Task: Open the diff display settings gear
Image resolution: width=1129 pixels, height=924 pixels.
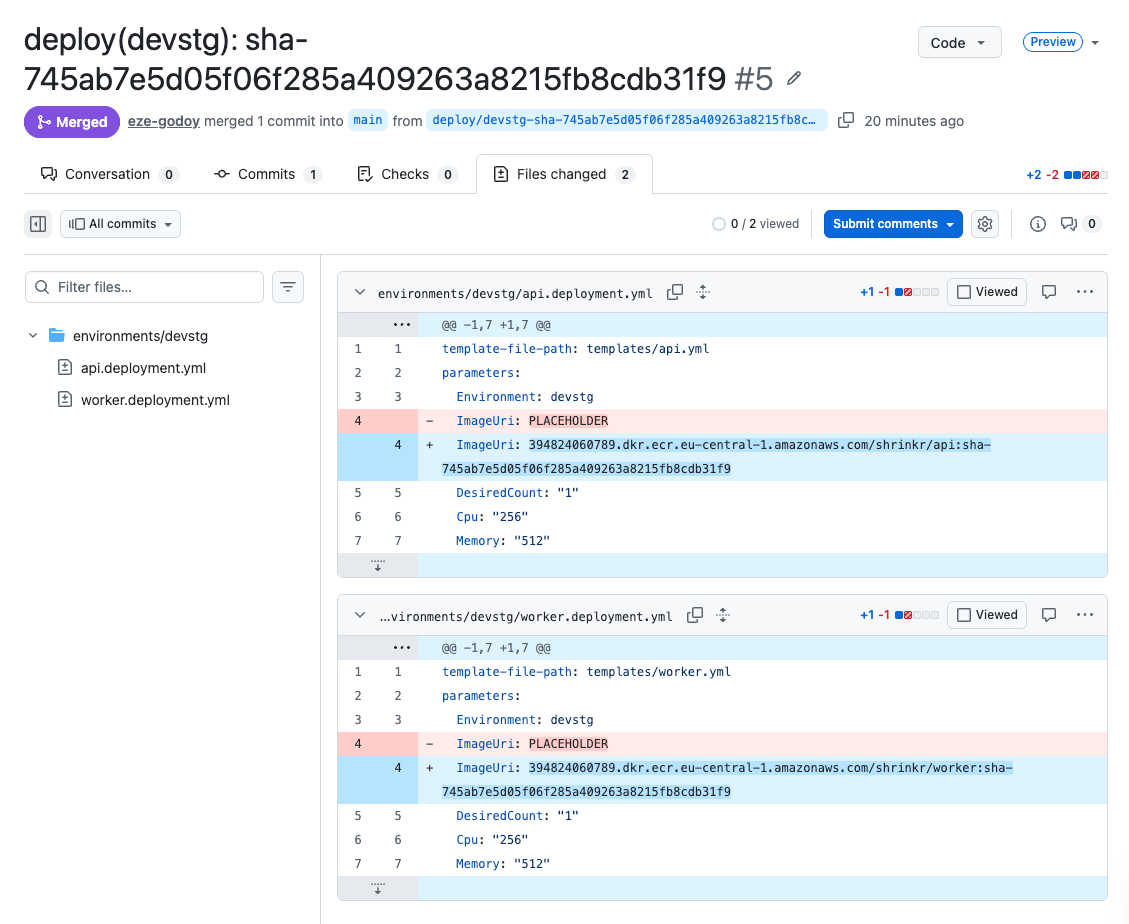Action: pos(984,223)
